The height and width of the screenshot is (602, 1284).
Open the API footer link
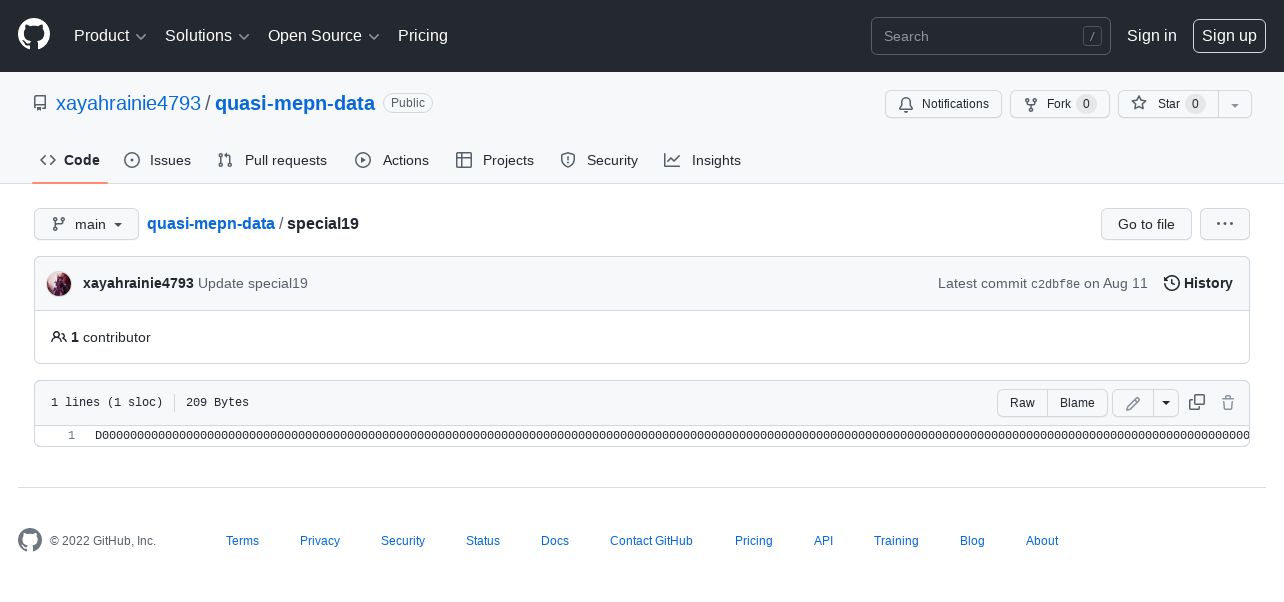823,541
